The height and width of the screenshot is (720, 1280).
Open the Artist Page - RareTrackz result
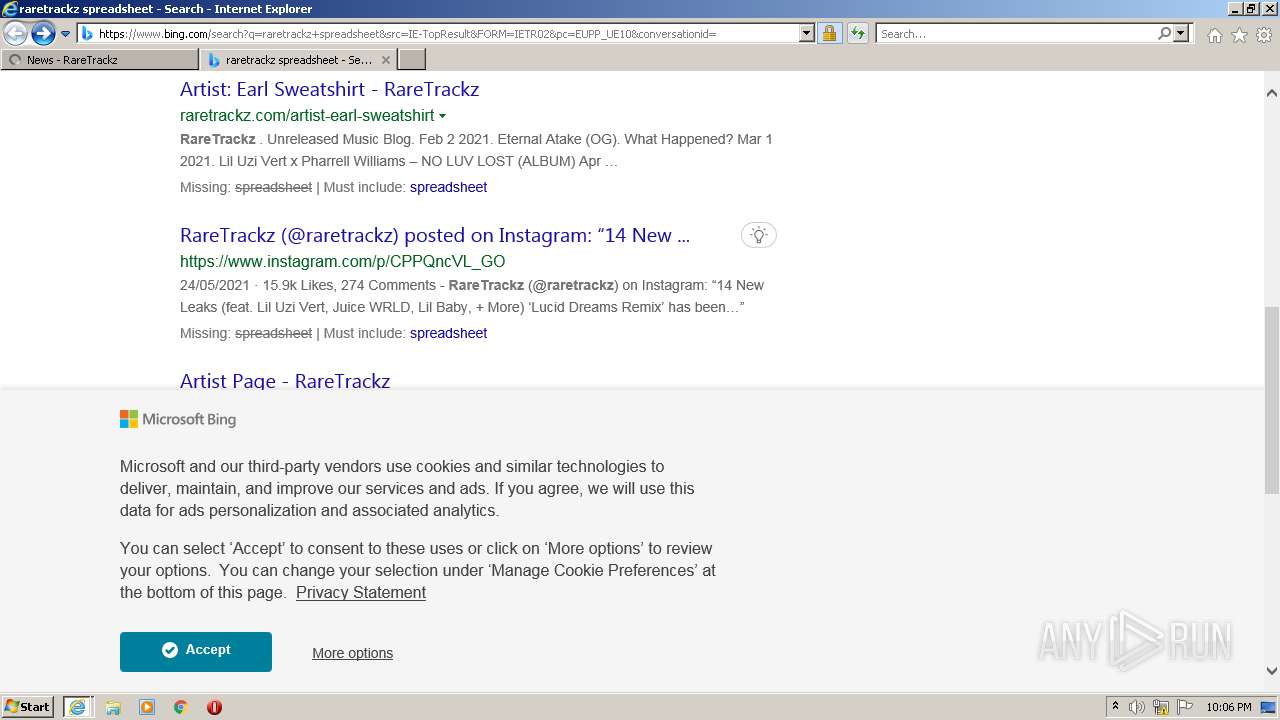click(x=285, y=380)
